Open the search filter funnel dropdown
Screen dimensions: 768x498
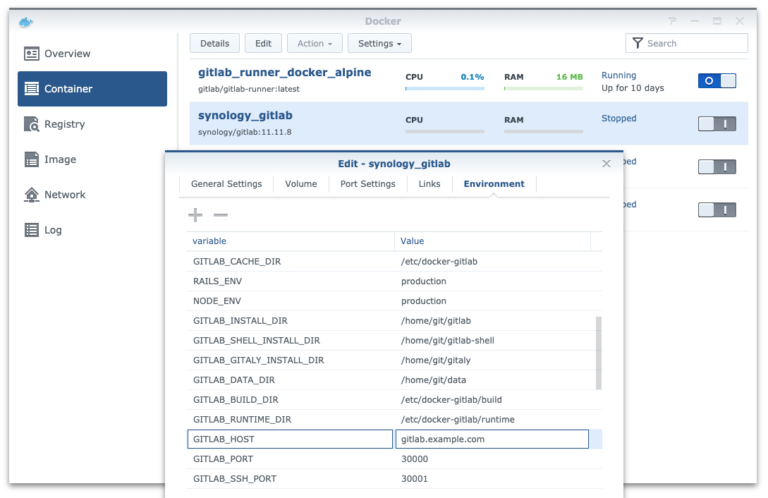tap(637, 44)
